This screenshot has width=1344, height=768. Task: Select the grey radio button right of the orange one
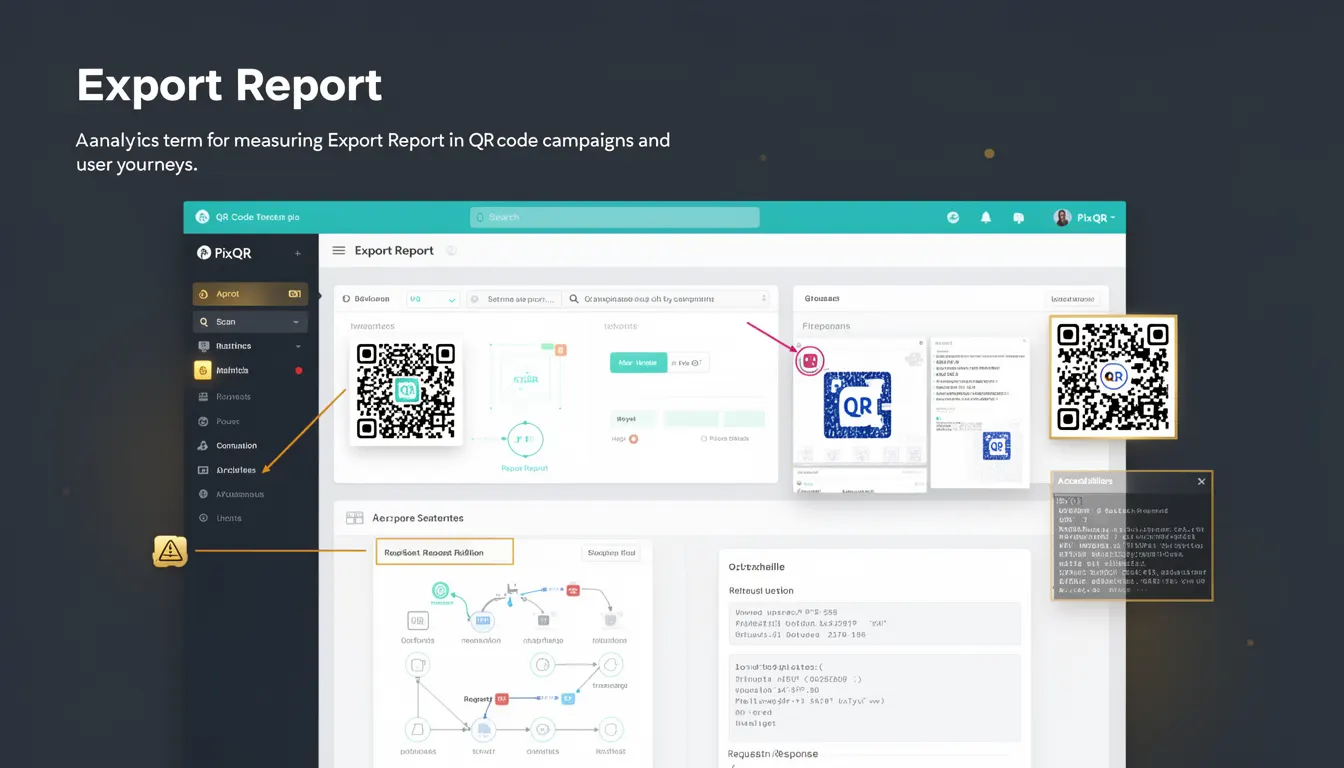(704, 439)
